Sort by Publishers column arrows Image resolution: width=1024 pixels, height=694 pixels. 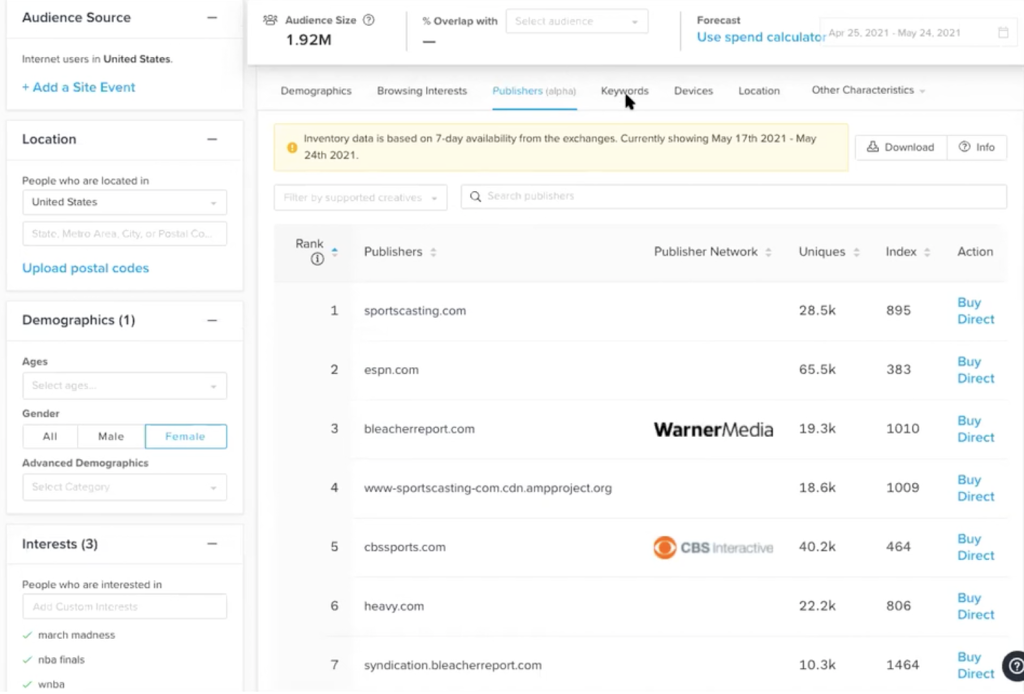[434, 252]
